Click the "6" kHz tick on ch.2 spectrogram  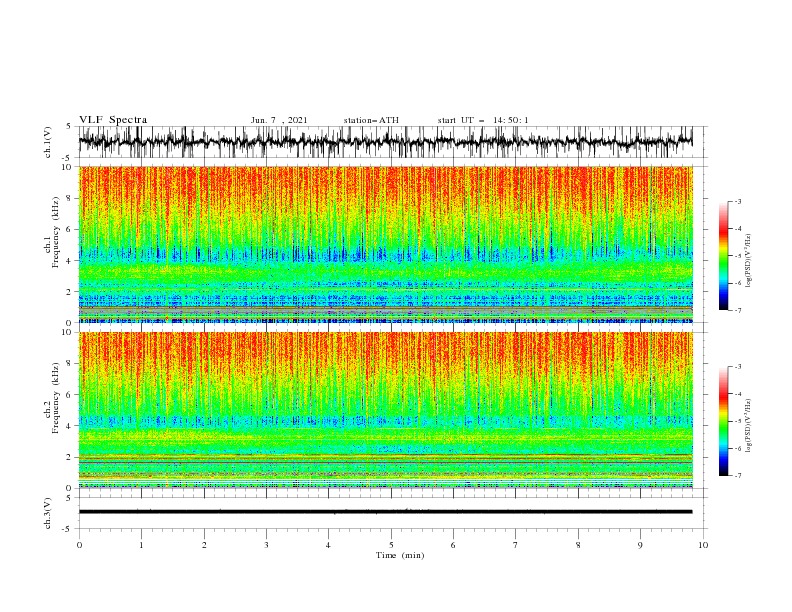click(71, 395)
